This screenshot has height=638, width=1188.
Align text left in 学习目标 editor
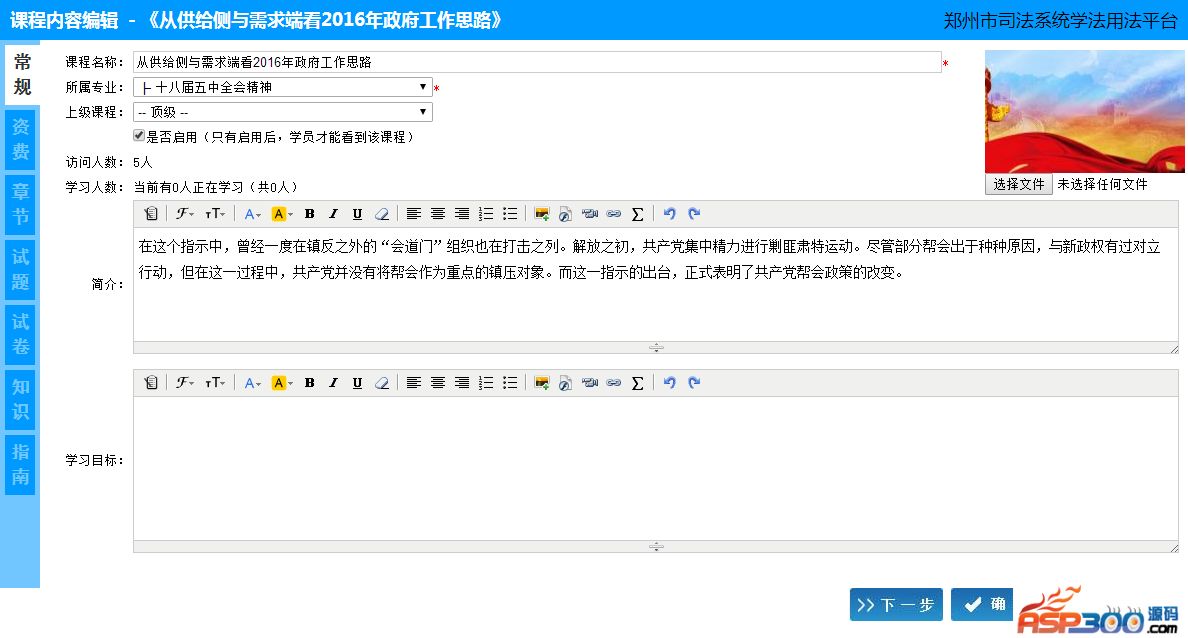click(414, 383)
